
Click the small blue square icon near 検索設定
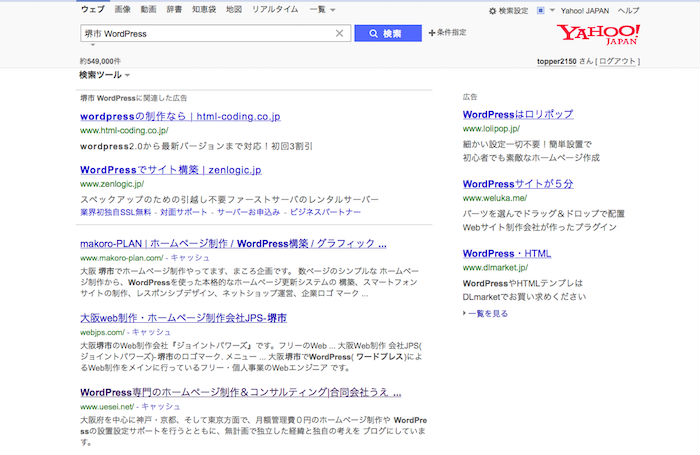540,10
